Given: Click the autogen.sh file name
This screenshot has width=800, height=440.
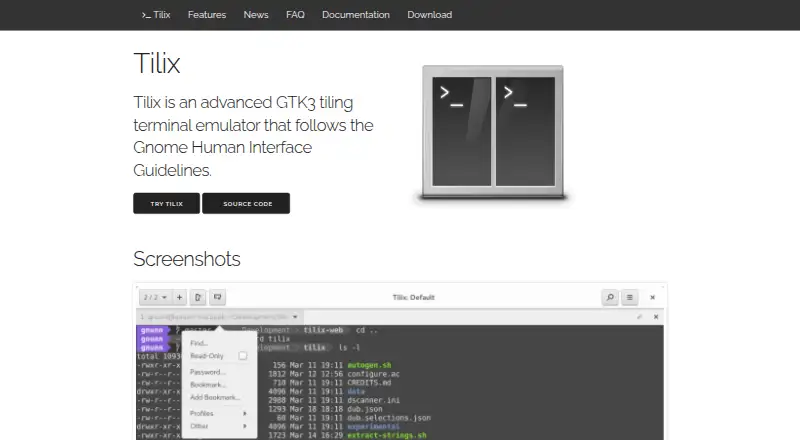Looking at the screenshot, I should click(369, 365).
